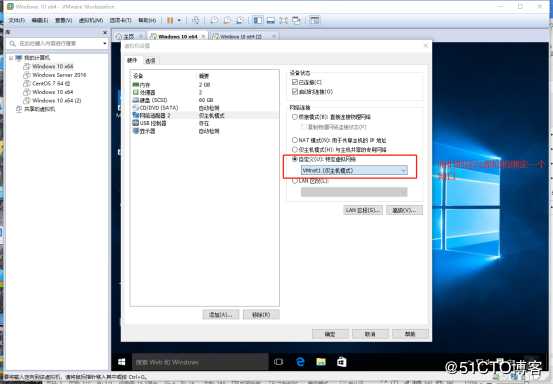553x385 pixels.
Task: Select the CD/DVD (SATA) device row
Action: click(x=204, y=108)
